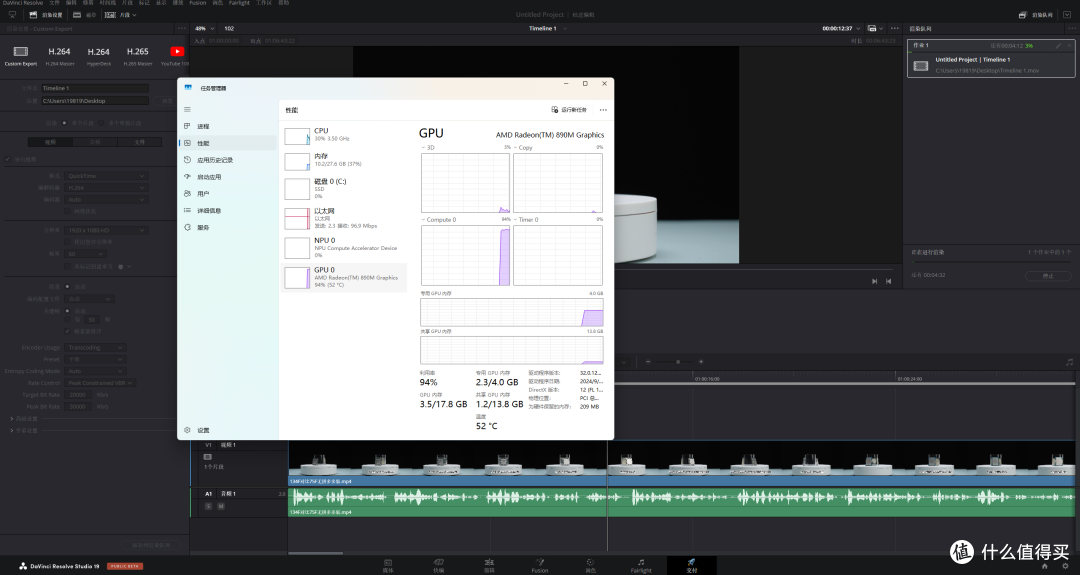1080x575 pixels.
Task: Open the Fusion menu in menu bar
Action: [198, 3]
